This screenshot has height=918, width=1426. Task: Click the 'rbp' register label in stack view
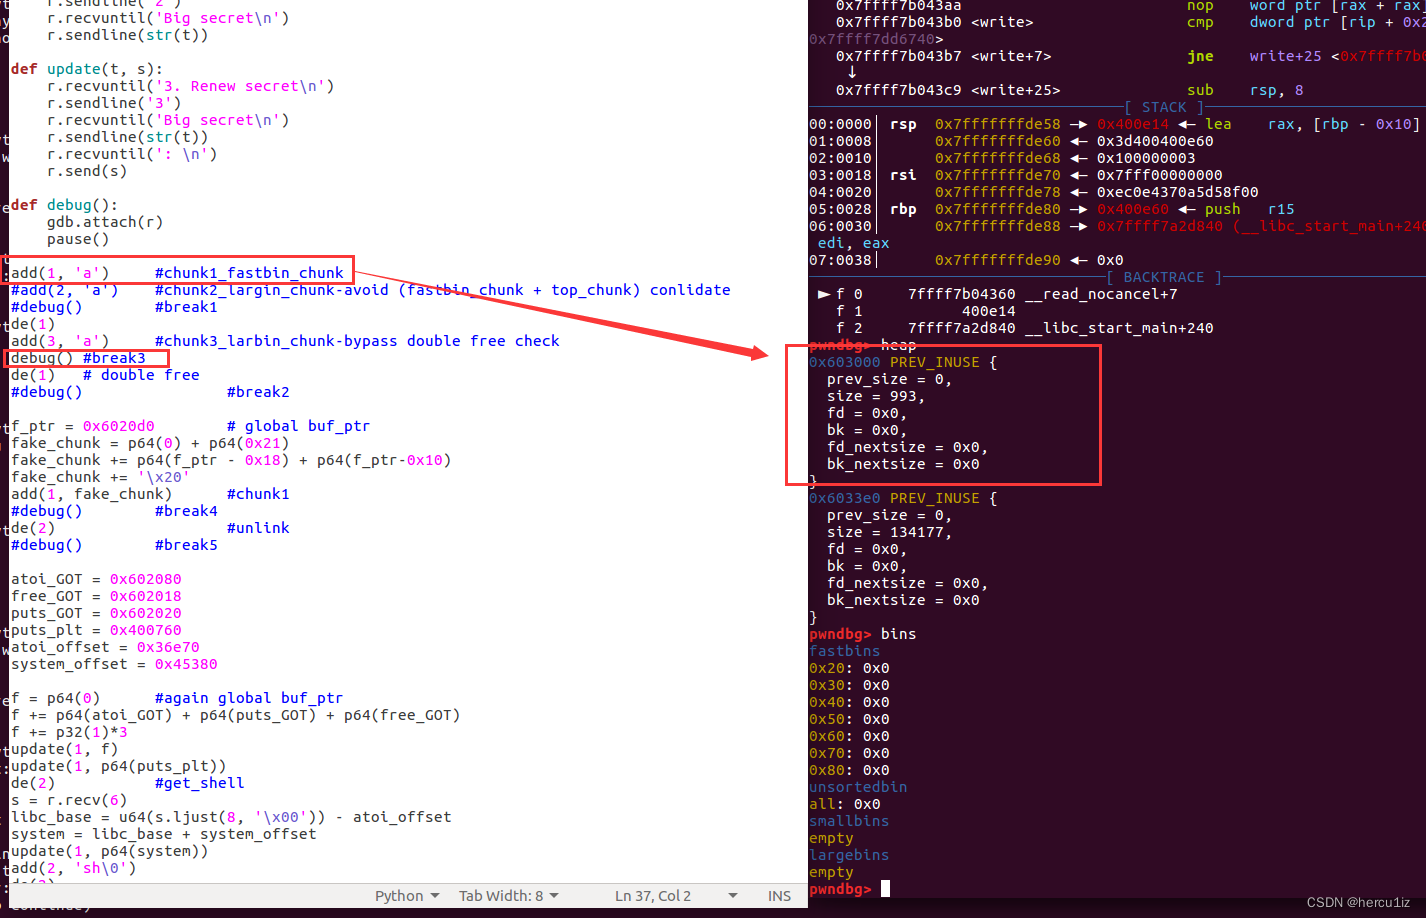[x=903, y=209]
